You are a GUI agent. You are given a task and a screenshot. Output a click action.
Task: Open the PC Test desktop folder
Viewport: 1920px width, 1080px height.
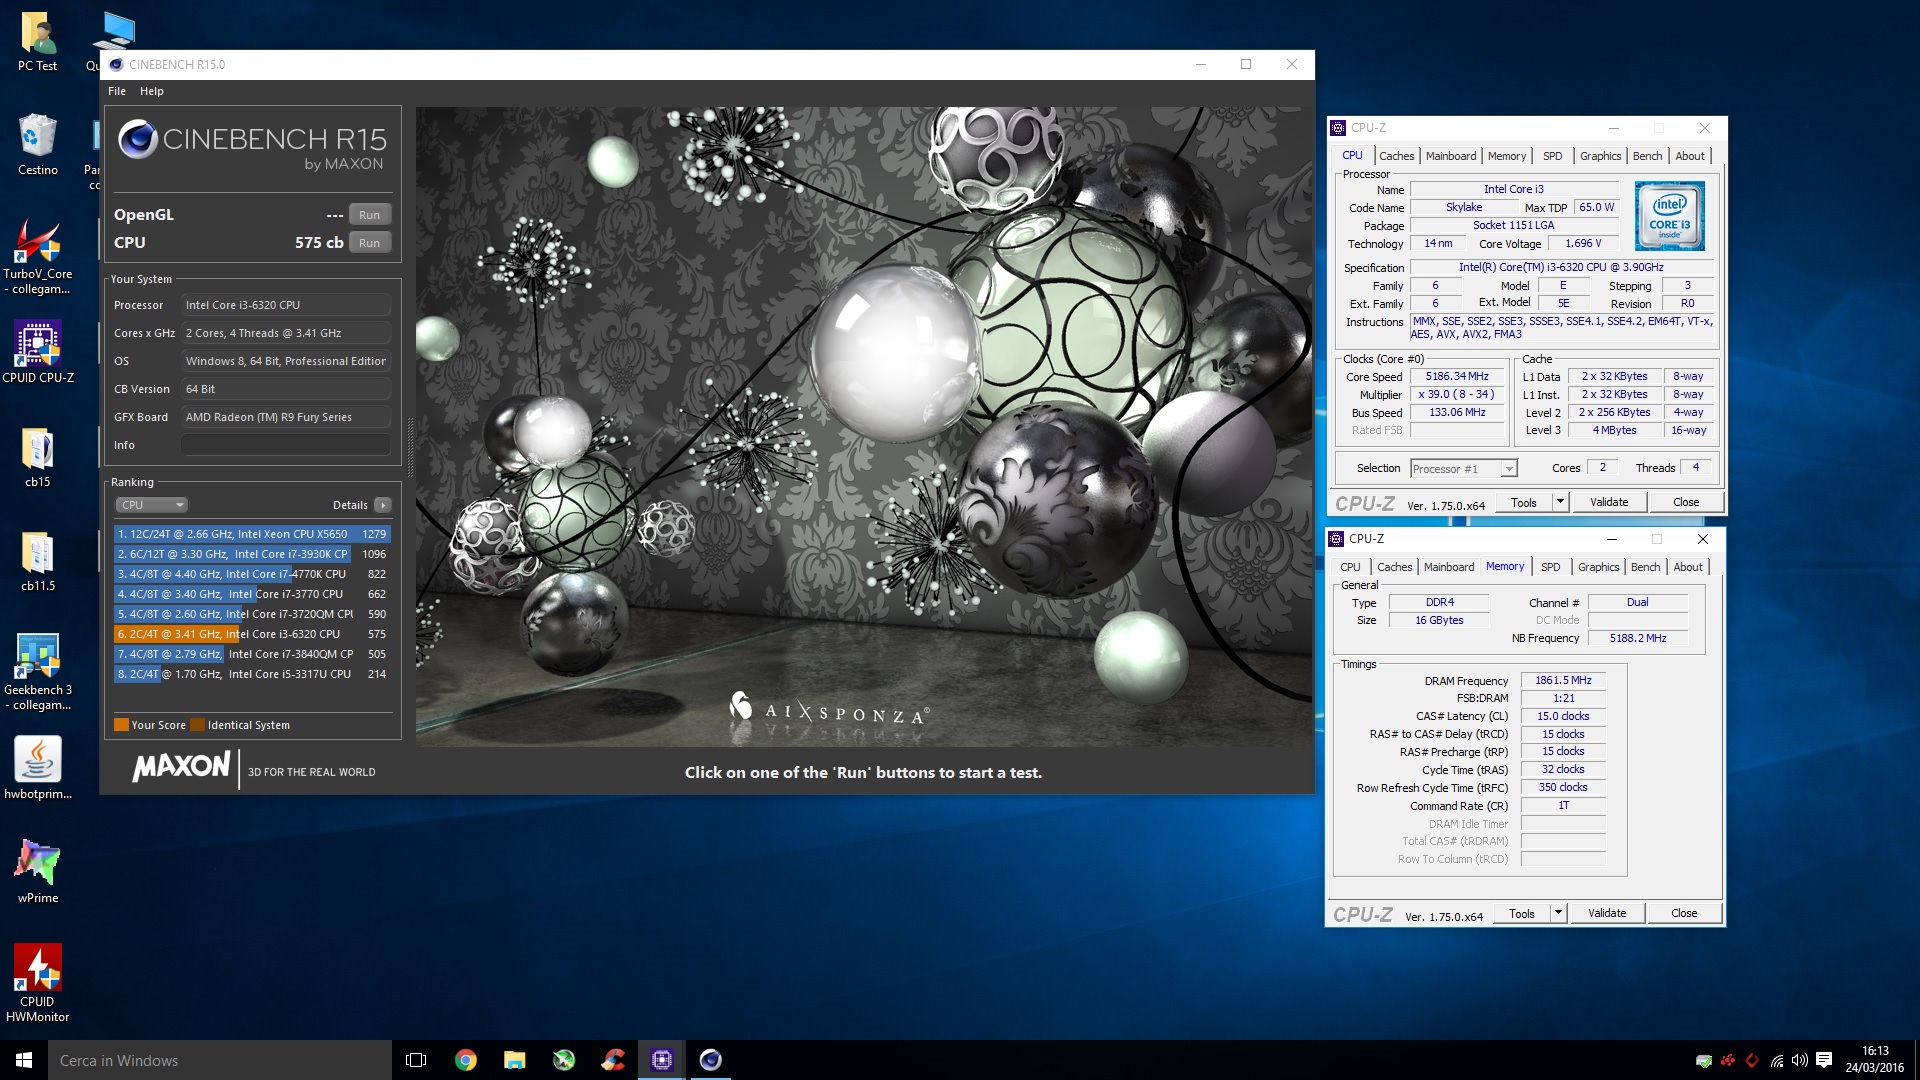pyautogui.click(x=38, y=42)
